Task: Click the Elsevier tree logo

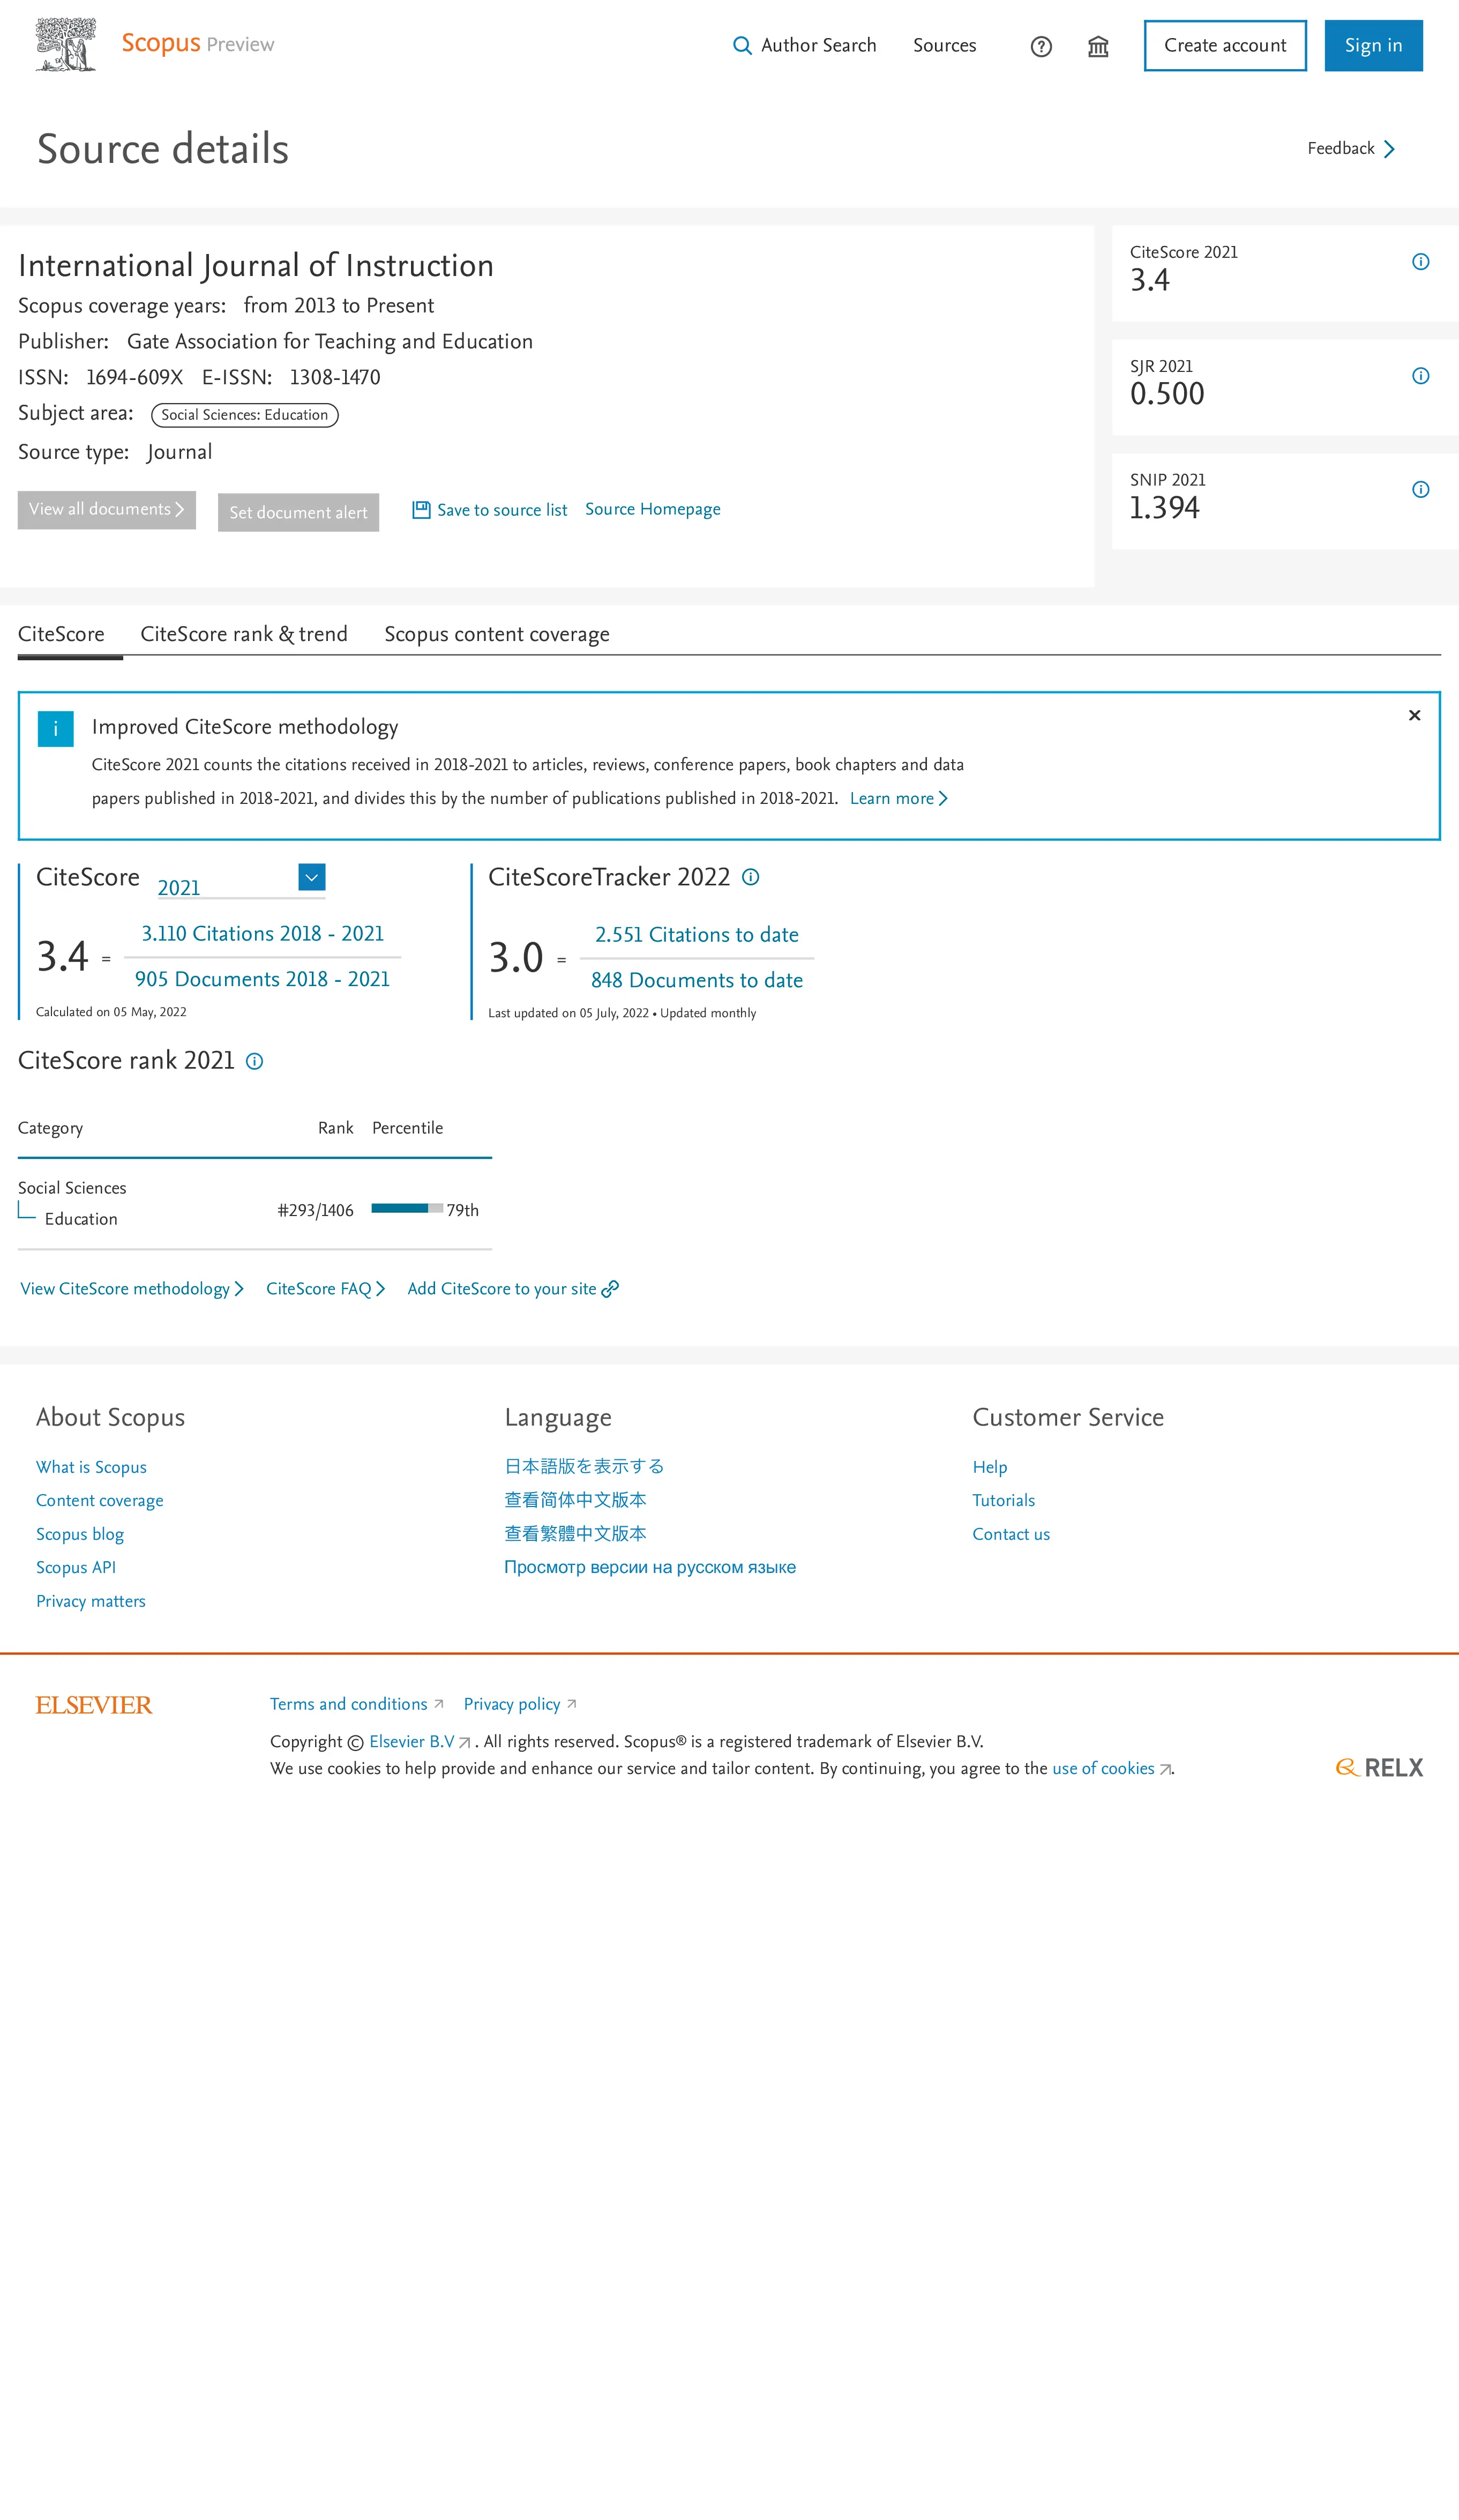Action: pos(66,45)
